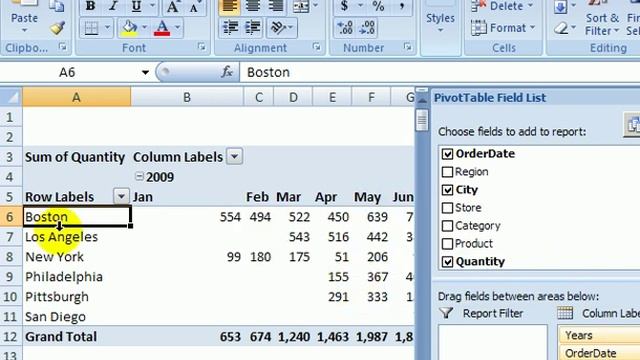Image resolution: width=640 pixels, height=360 pixels.
Task: Click Decrease Decimal icon
Action: coord(367,28)
